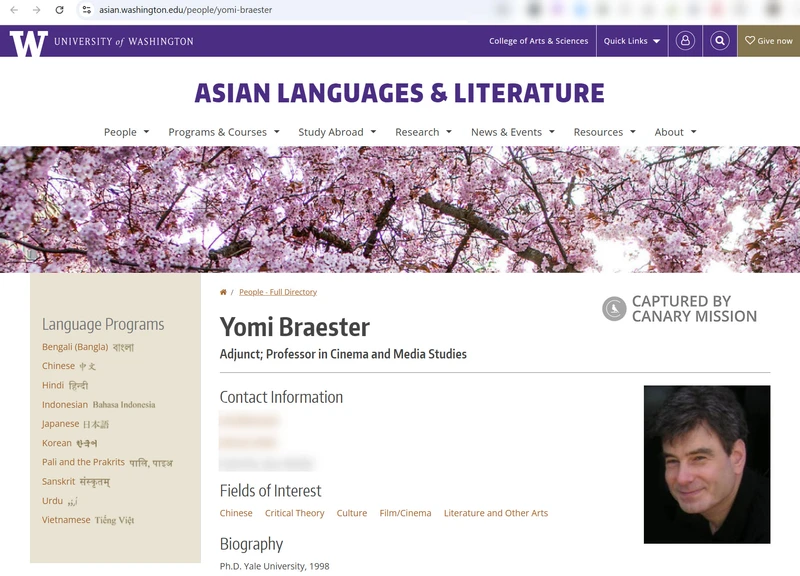
Task: Expand the Resources menu arrow
Action: (x=633, y=132)
